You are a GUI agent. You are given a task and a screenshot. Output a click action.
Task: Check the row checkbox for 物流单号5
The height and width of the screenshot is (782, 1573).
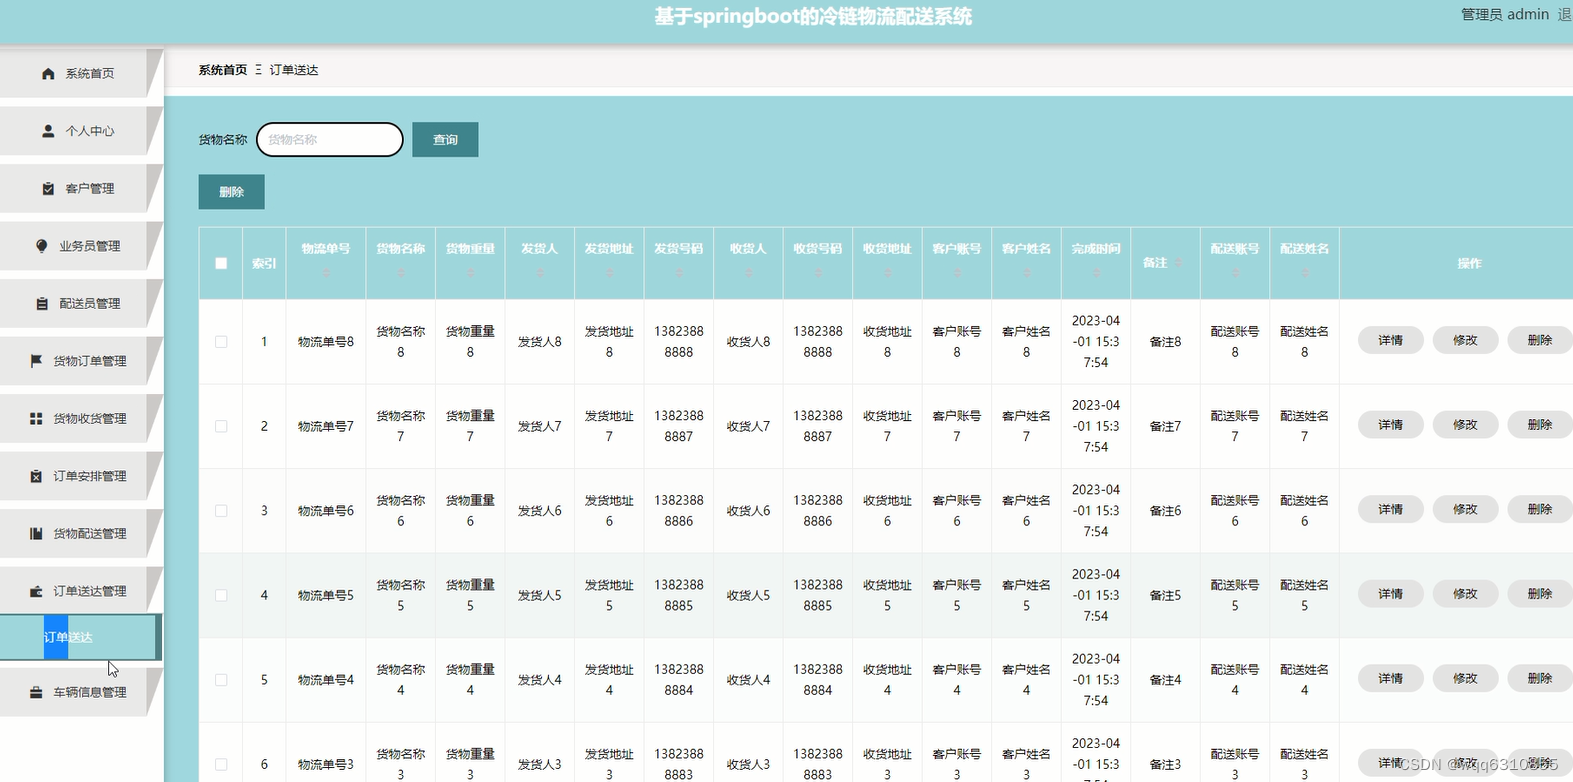(x=221, y=595)
